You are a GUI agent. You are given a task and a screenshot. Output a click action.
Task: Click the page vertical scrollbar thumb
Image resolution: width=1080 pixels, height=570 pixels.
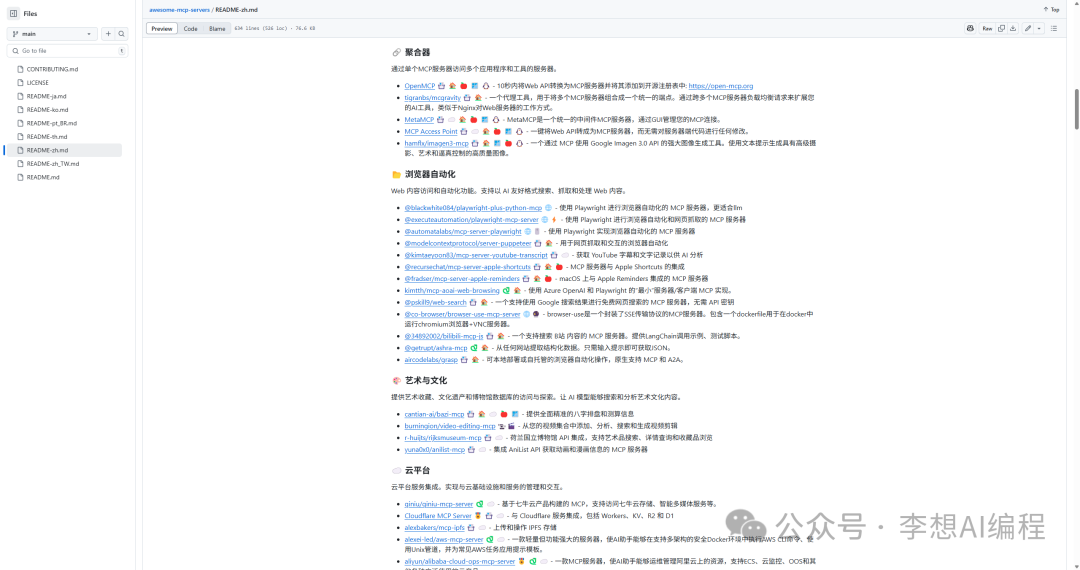pos(1077,109)
